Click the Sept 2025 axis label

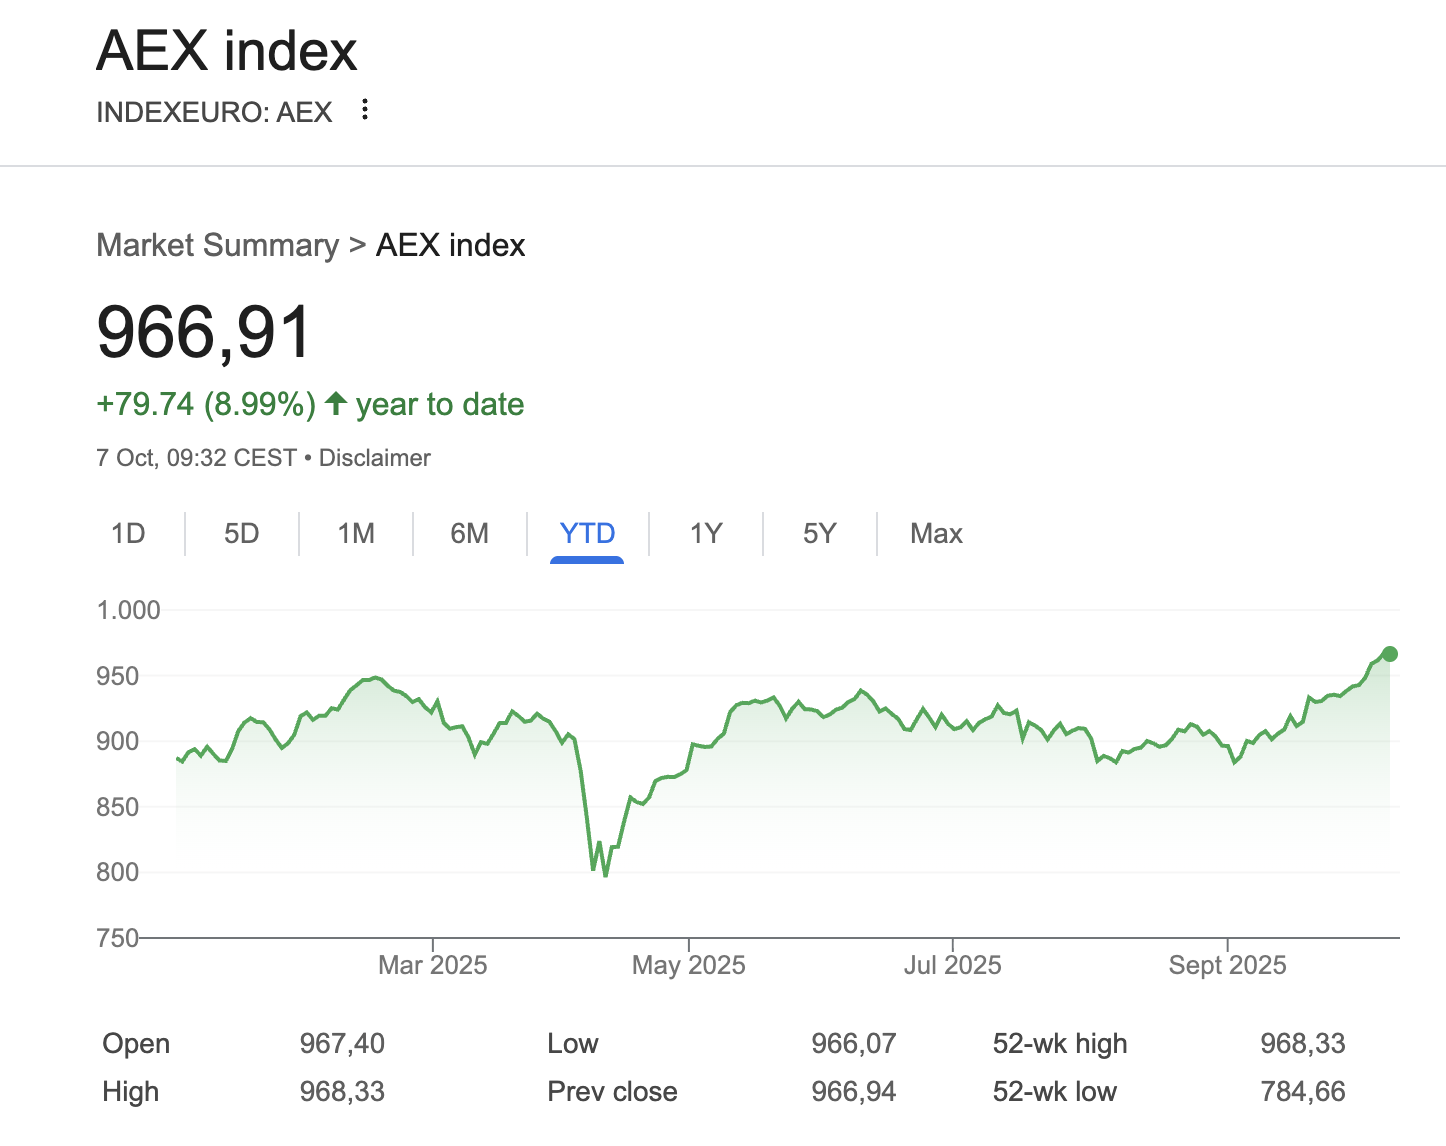pyautogui.click(x=1227, y=965)
